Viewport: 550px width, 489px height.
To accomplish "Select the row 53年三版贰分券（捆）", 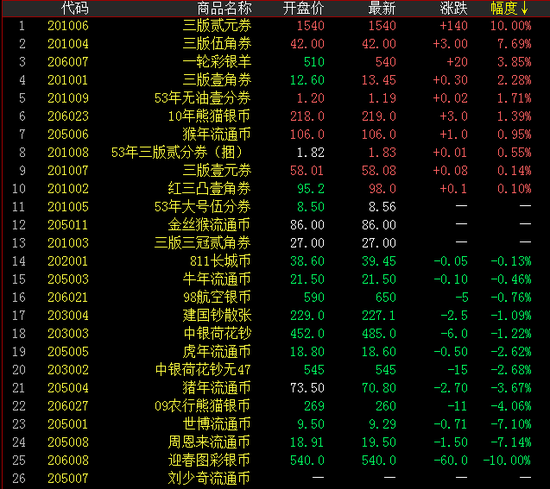I will tap(276, 153).
